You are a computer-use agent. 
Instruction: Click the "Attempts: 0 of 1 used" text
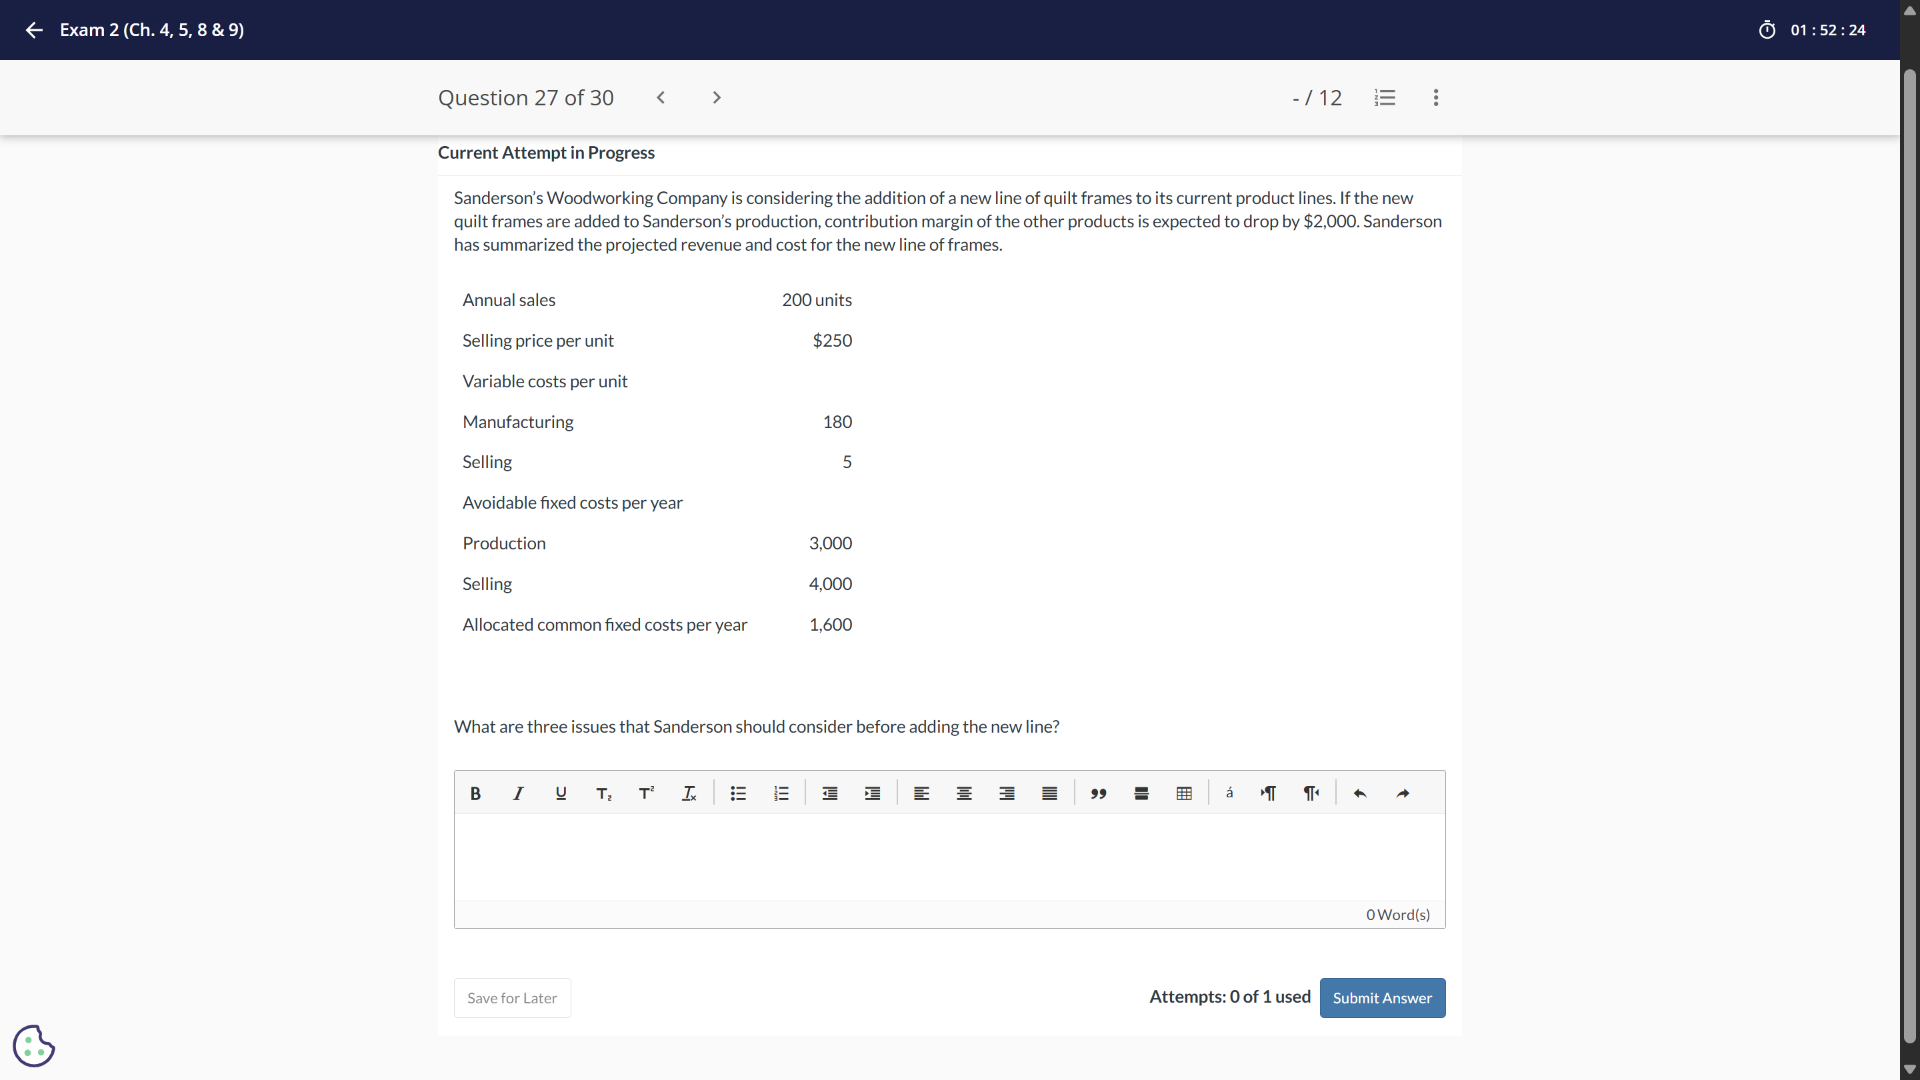coord(1230,997)
